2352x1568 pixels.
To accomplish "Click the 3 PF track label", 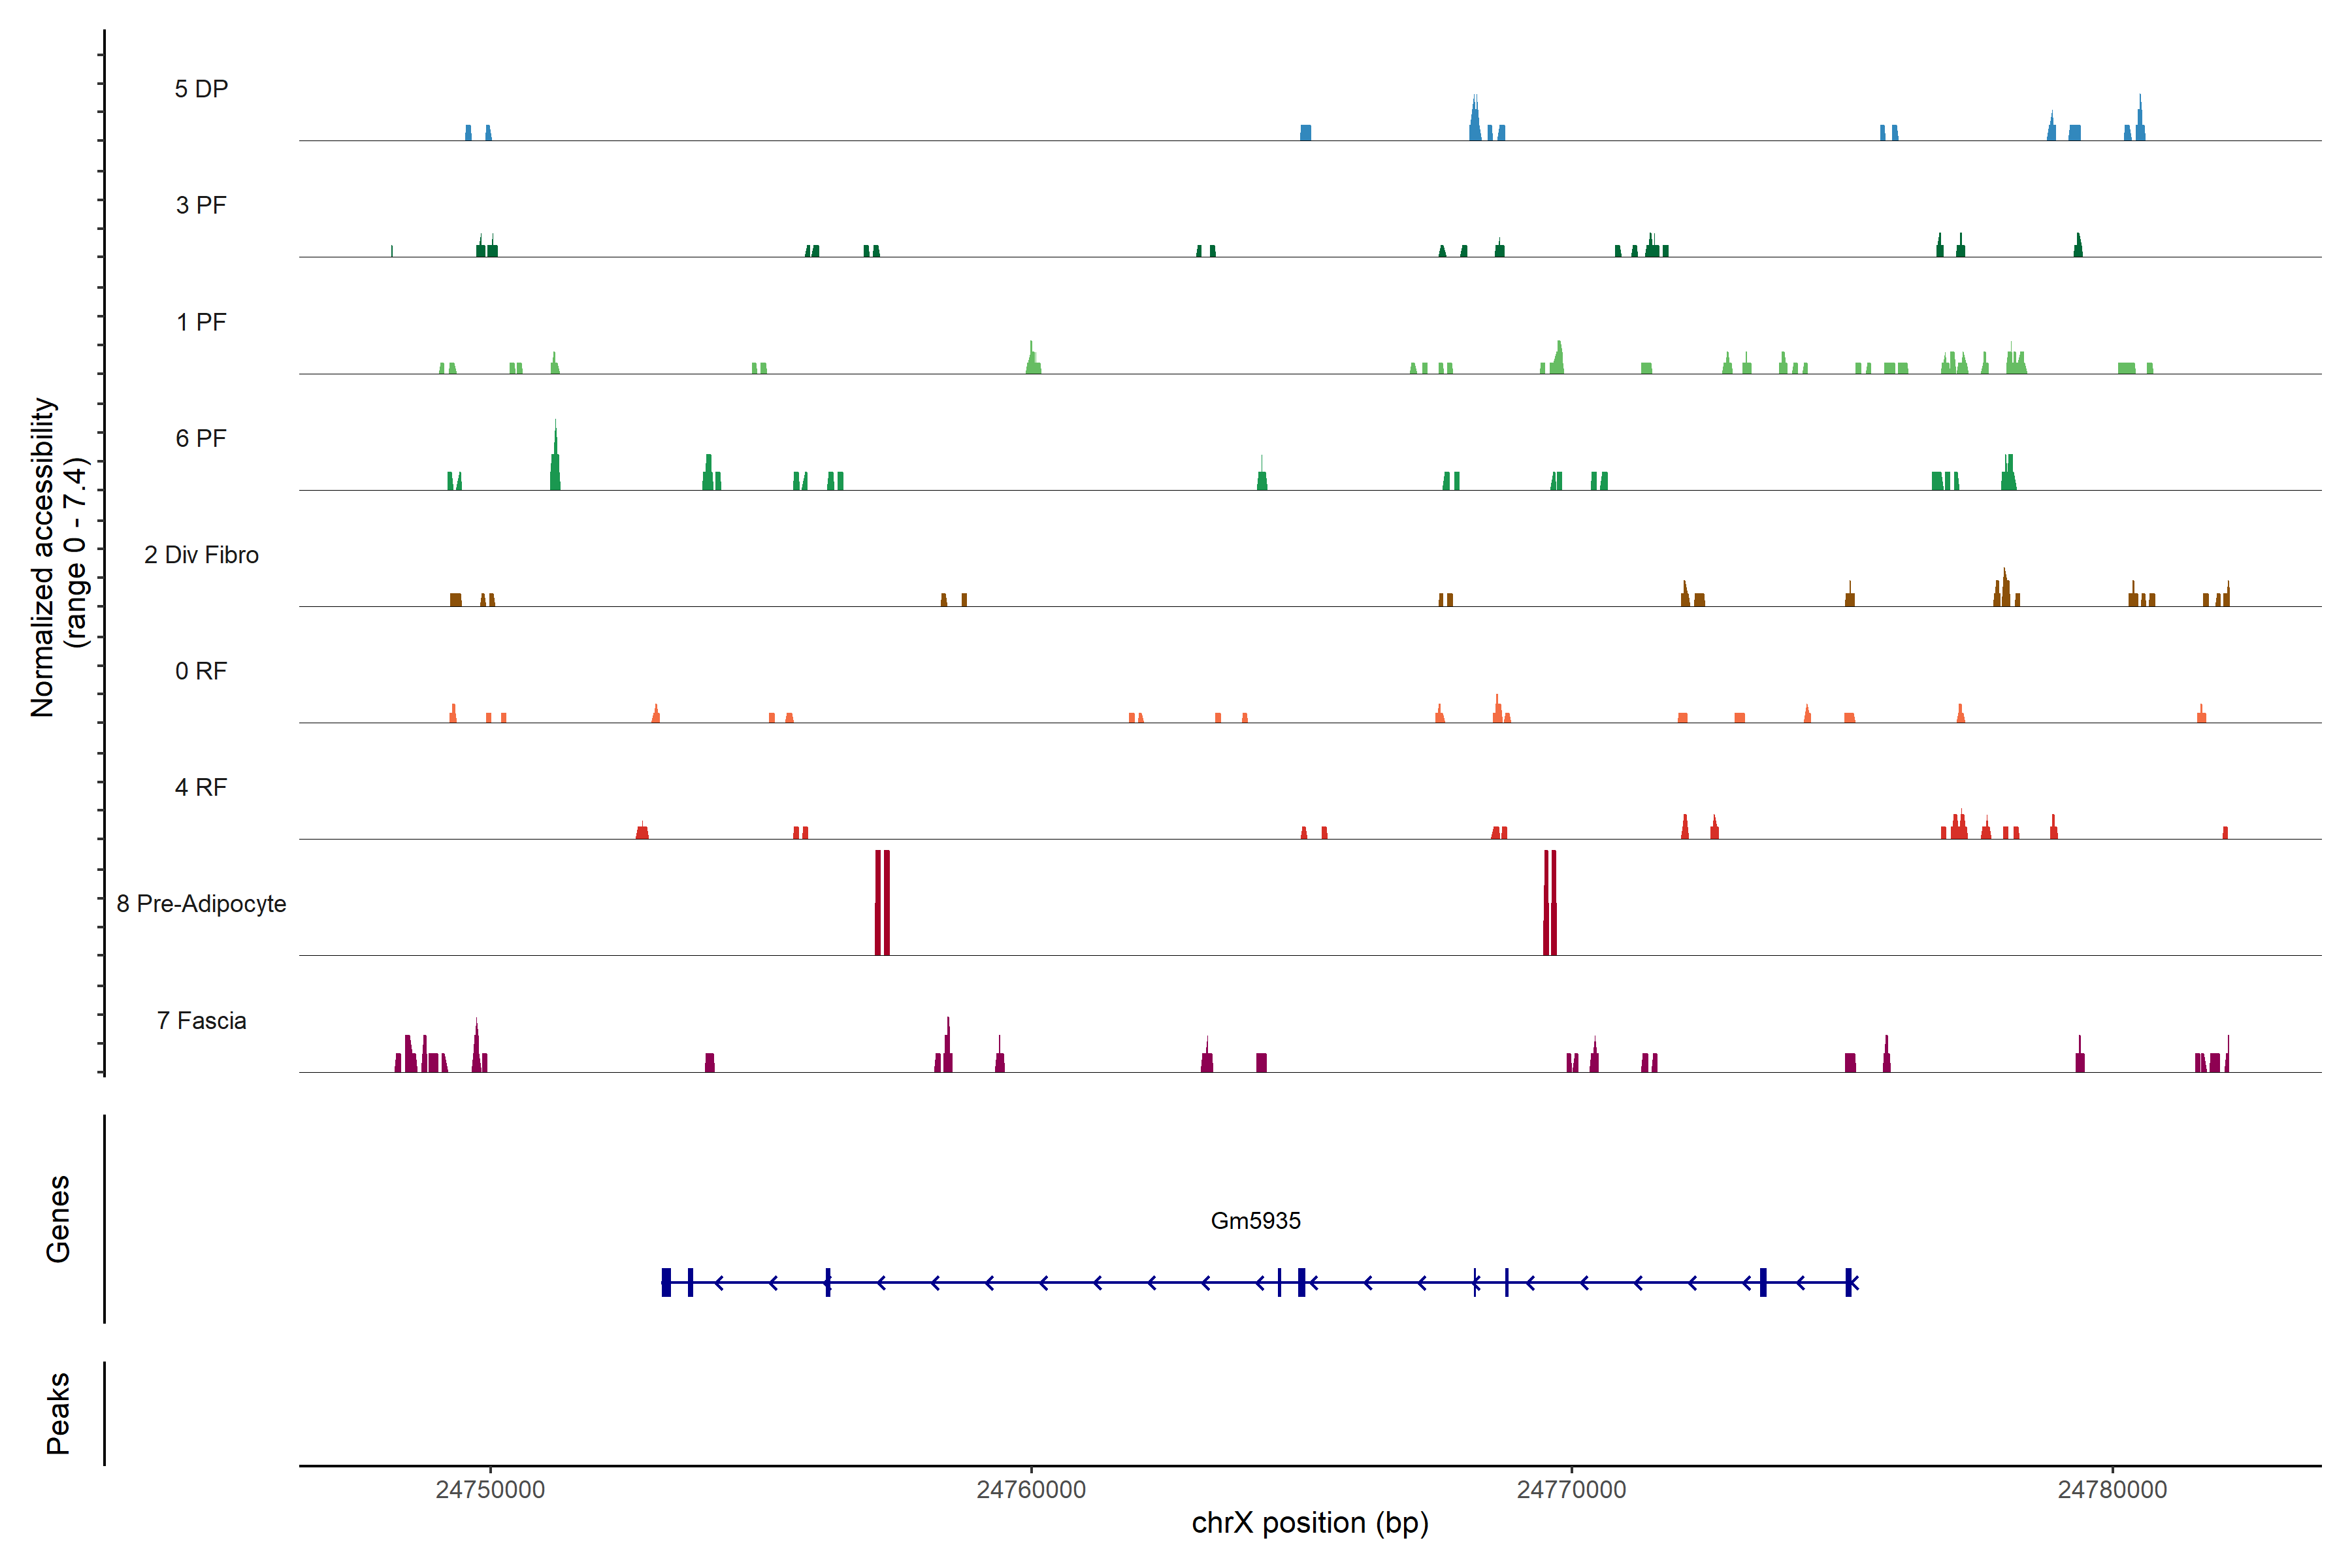I will tap(201, 205).
